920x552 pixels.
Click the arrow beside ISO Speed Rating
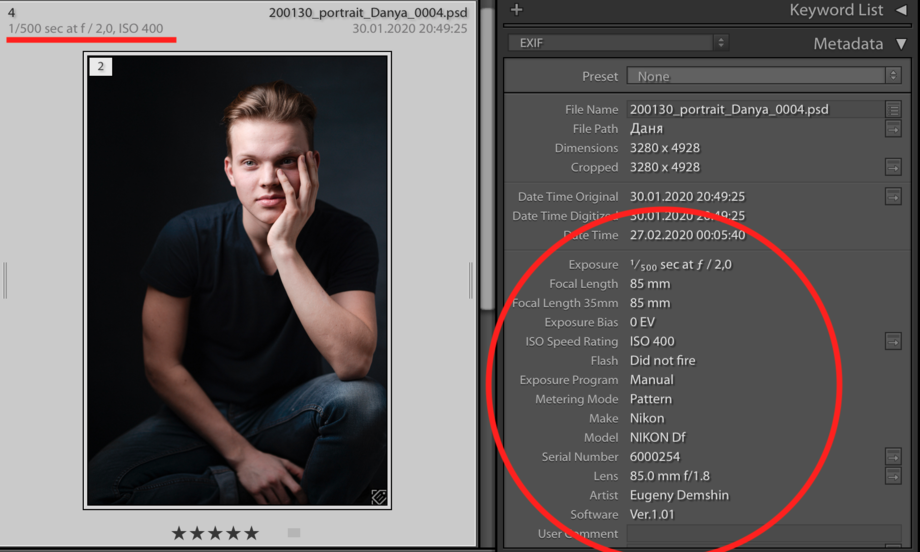pos(893,341)
